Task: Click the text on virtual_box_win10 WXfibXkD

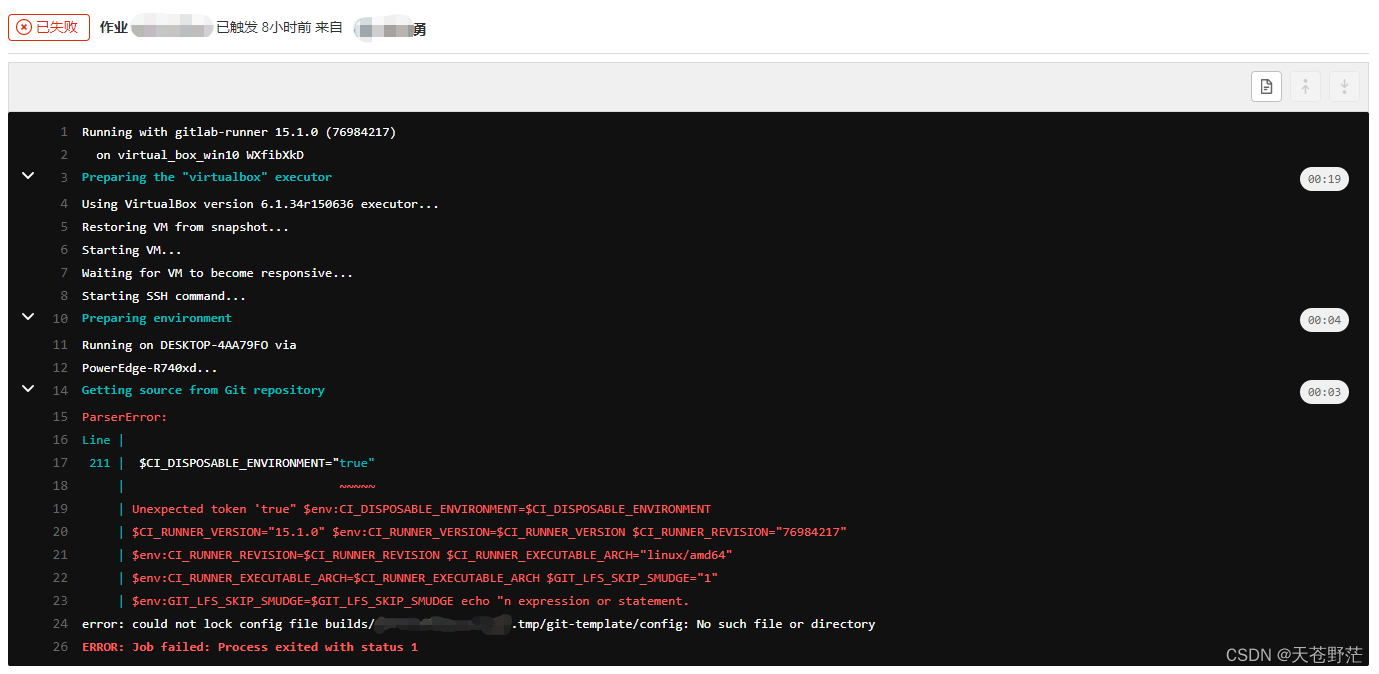Action: [200, 155]
